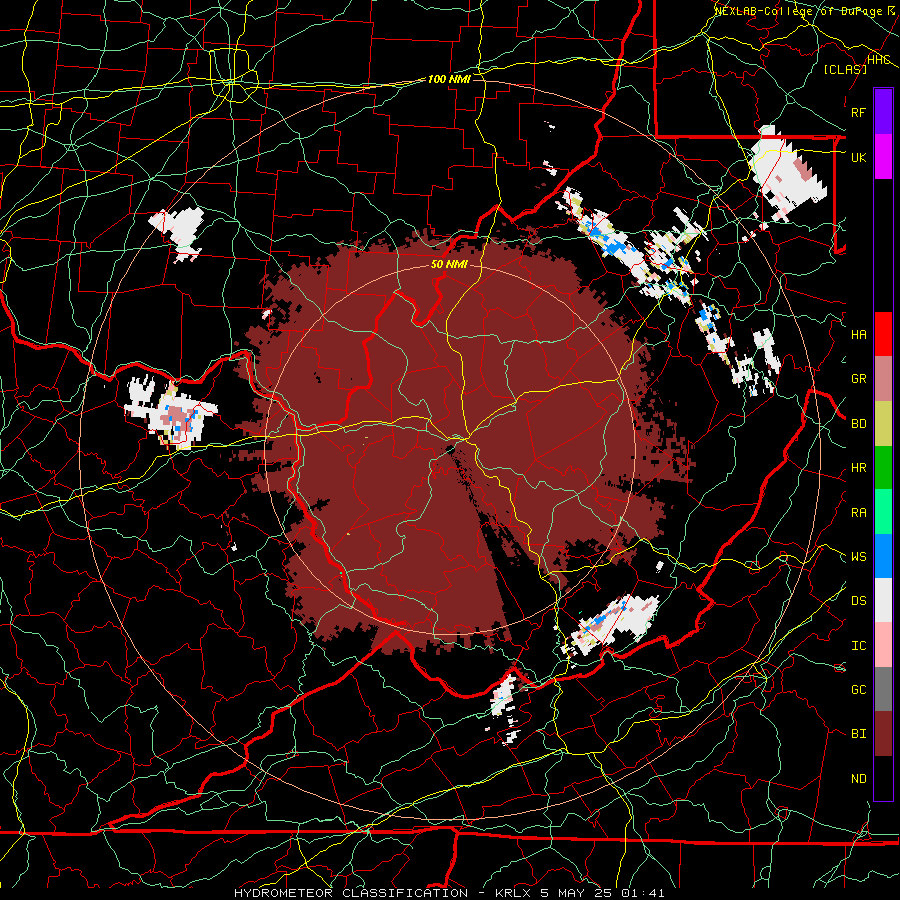Click the HHC product label

coord(879,59)
